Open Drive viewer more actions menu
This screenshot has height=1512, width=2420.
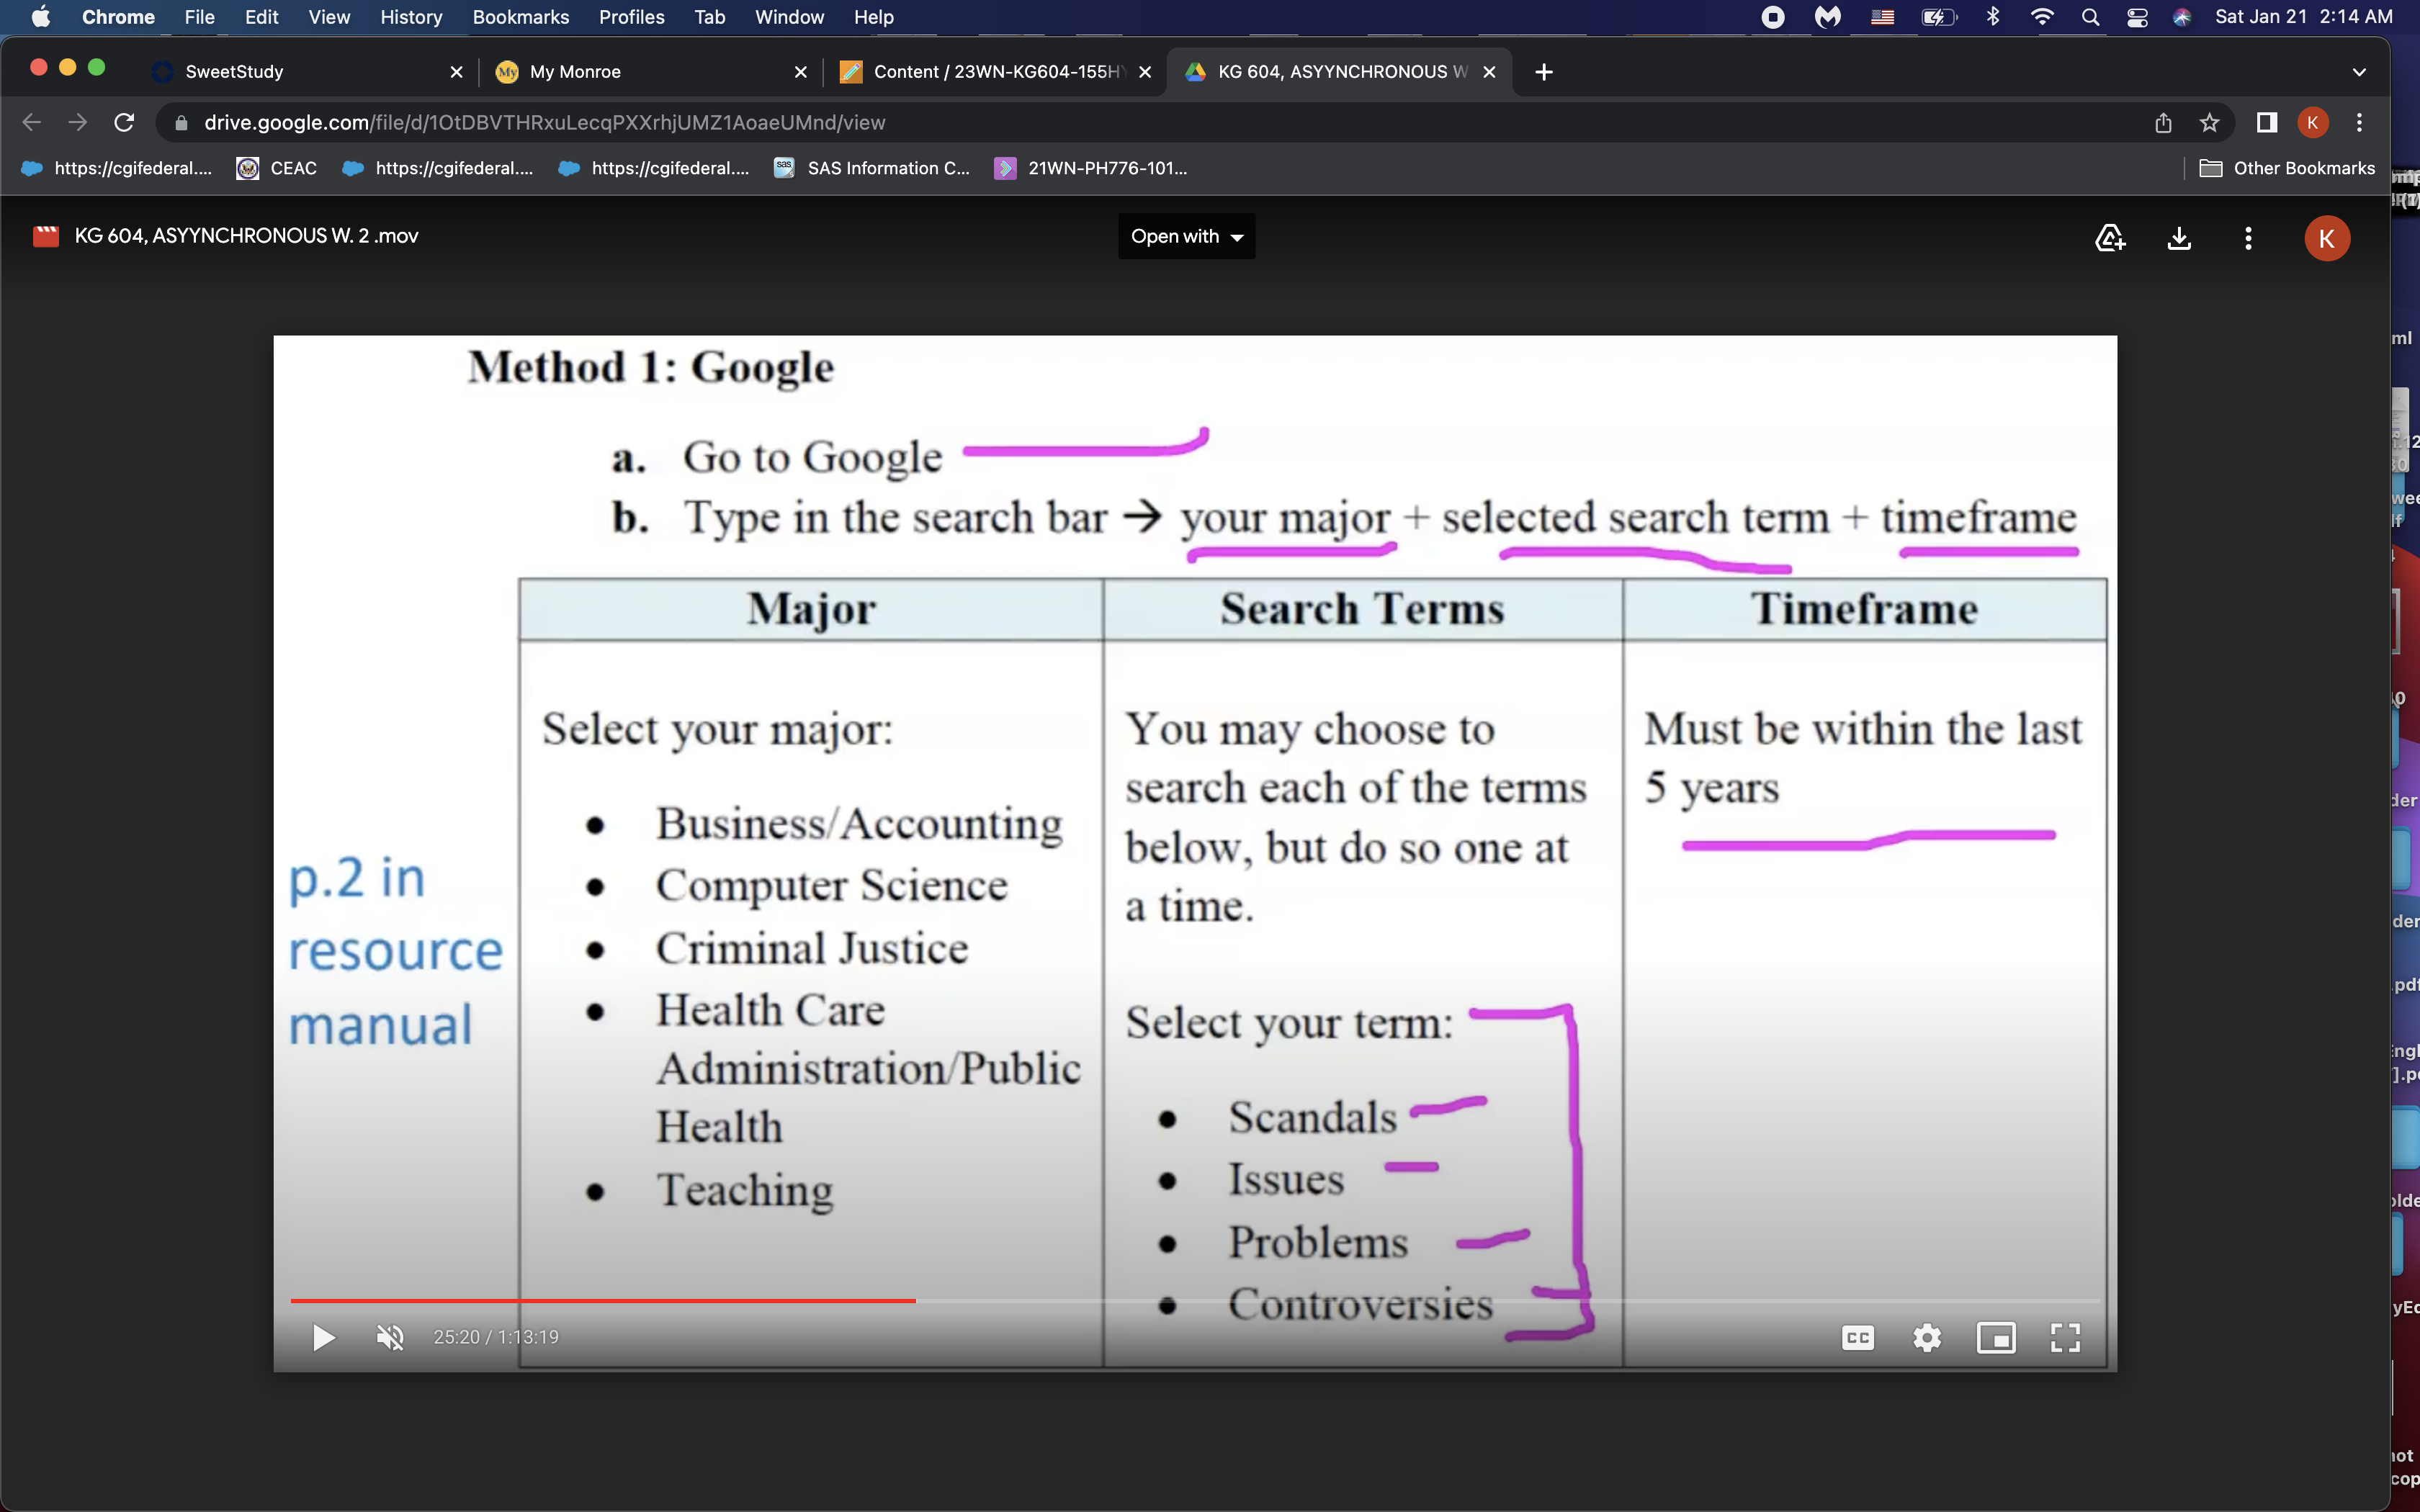[x=2248, y=238]
